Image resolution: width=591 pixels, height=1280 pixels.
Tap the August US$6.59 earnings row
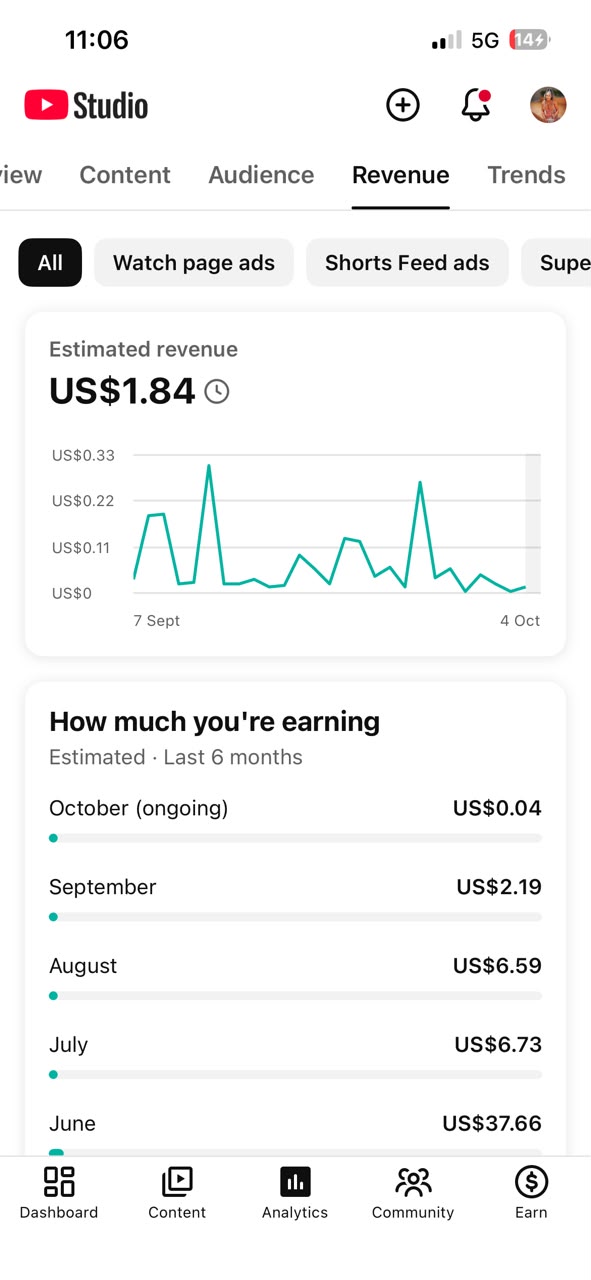295,977
